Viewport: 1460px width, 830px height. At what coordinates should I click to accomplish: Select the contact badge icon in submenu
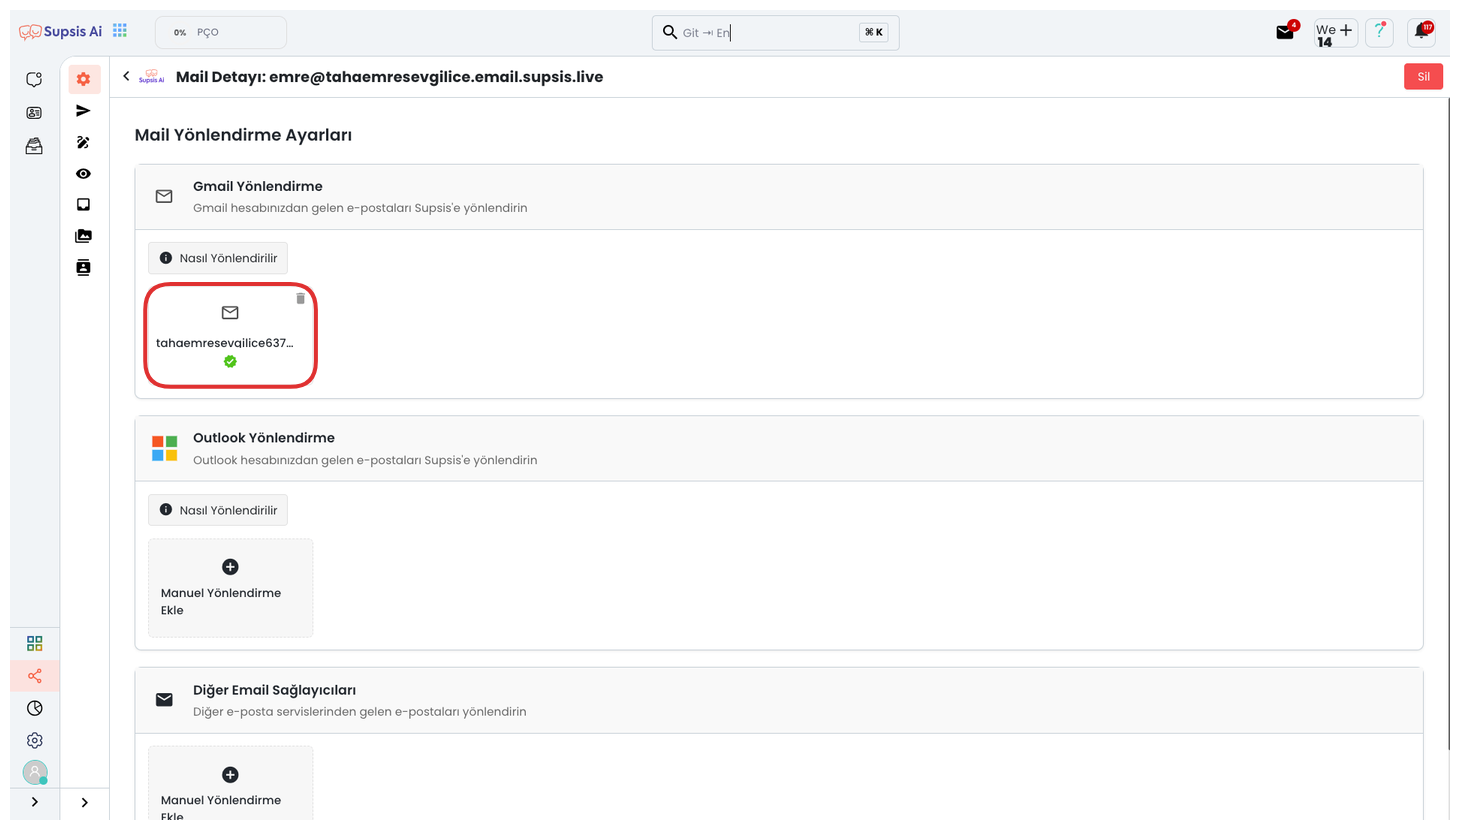click(x=84, y=267)
